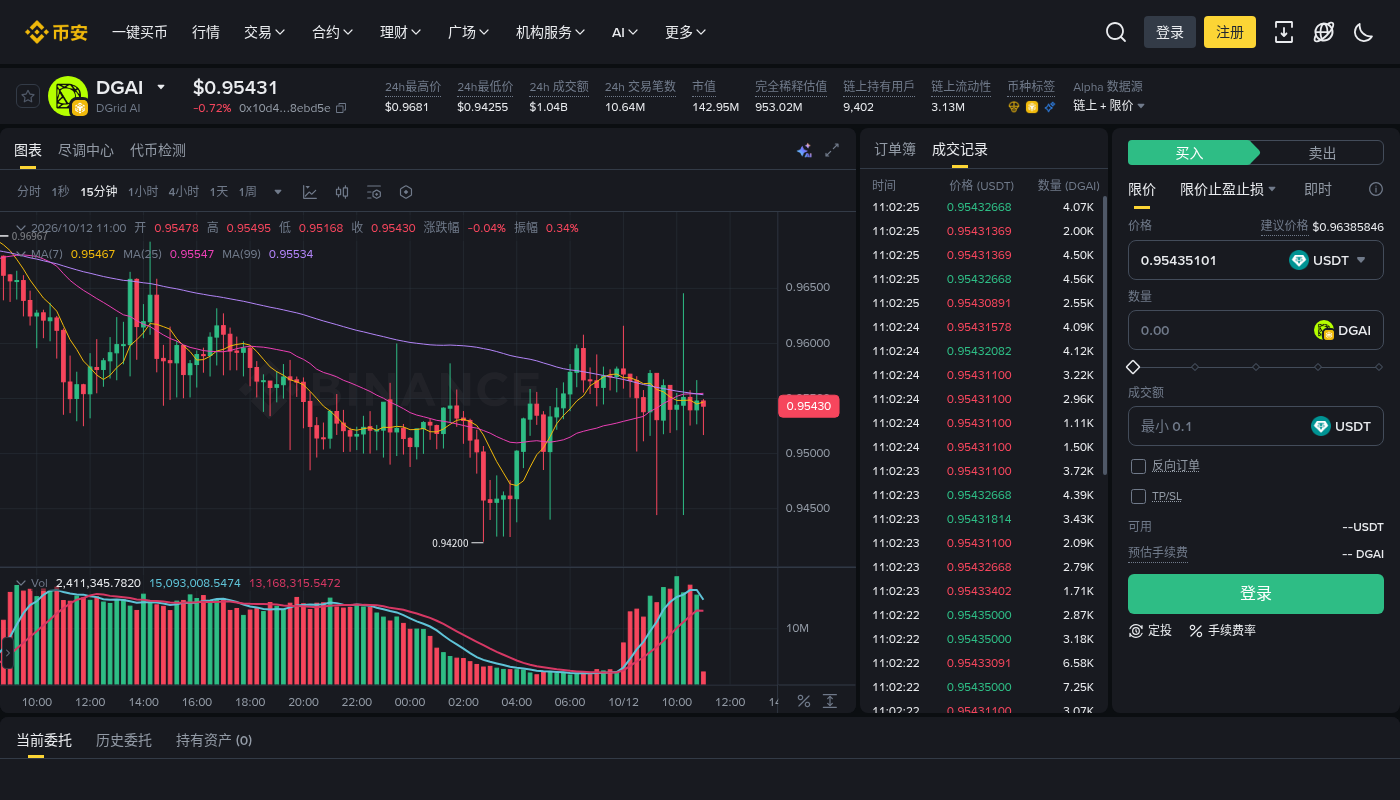Switch to 代币检测 tab
The width and height of the screenshot is (1400, 800).
[158, 150]
